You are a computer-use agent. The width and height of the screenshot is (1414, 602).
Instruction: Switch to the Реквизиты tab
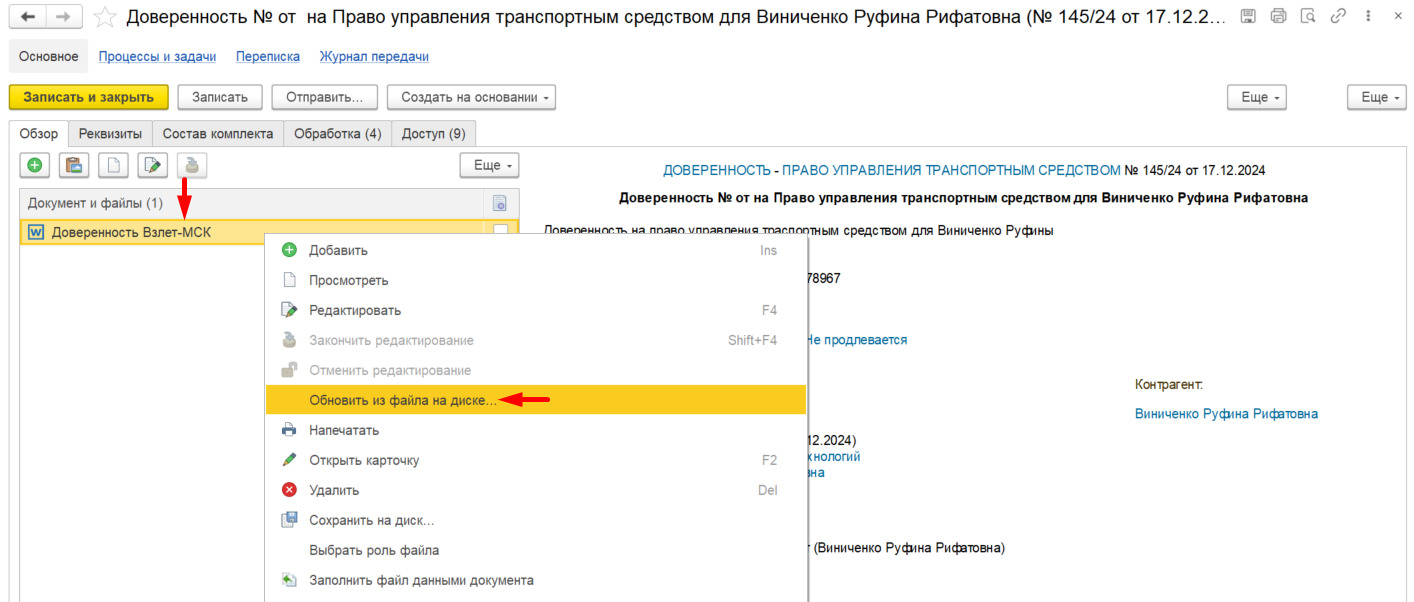pyautogui.click(x=111, y=133)
